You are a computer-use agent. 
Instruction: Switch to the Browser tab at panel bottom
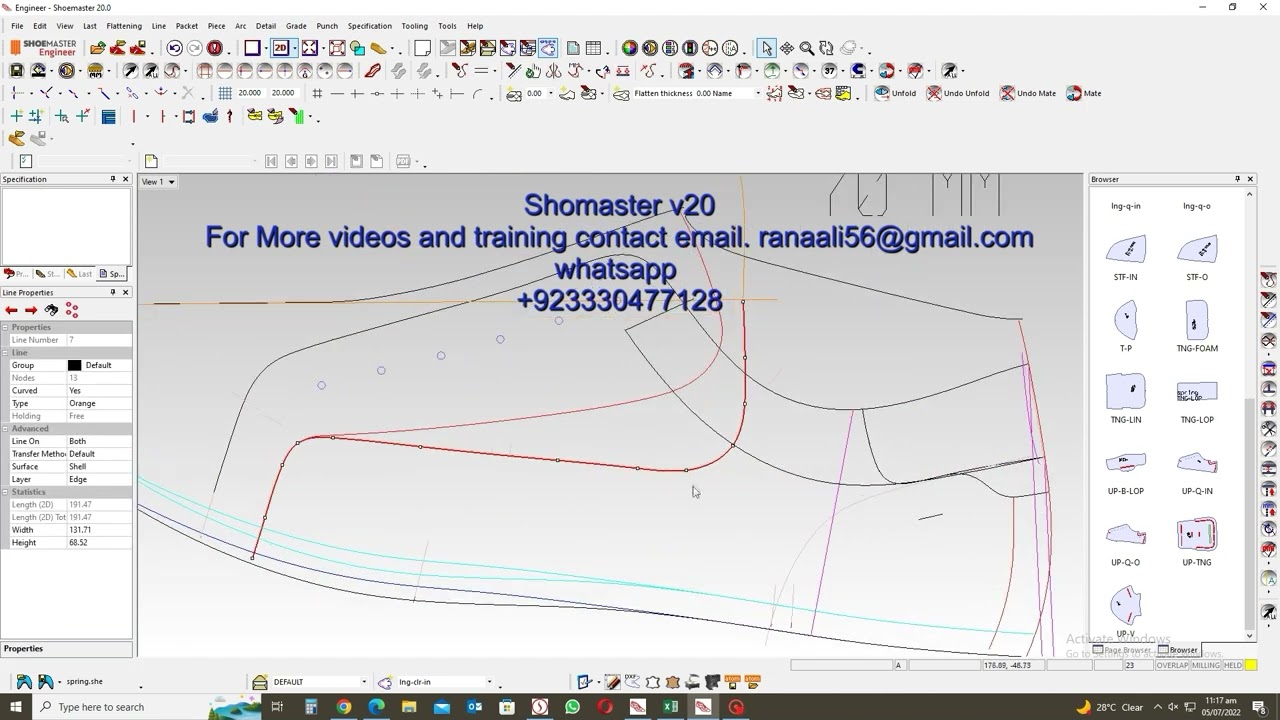pos(1178,650)
